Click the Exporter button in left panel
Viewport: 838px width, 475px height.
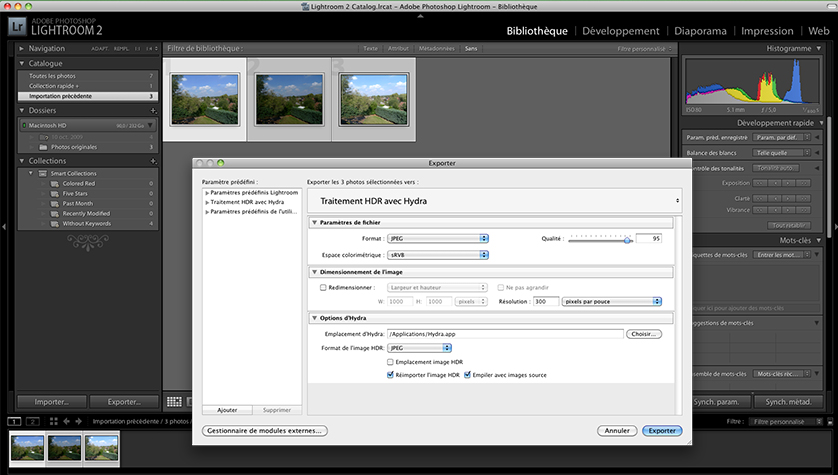click(124, 402)
